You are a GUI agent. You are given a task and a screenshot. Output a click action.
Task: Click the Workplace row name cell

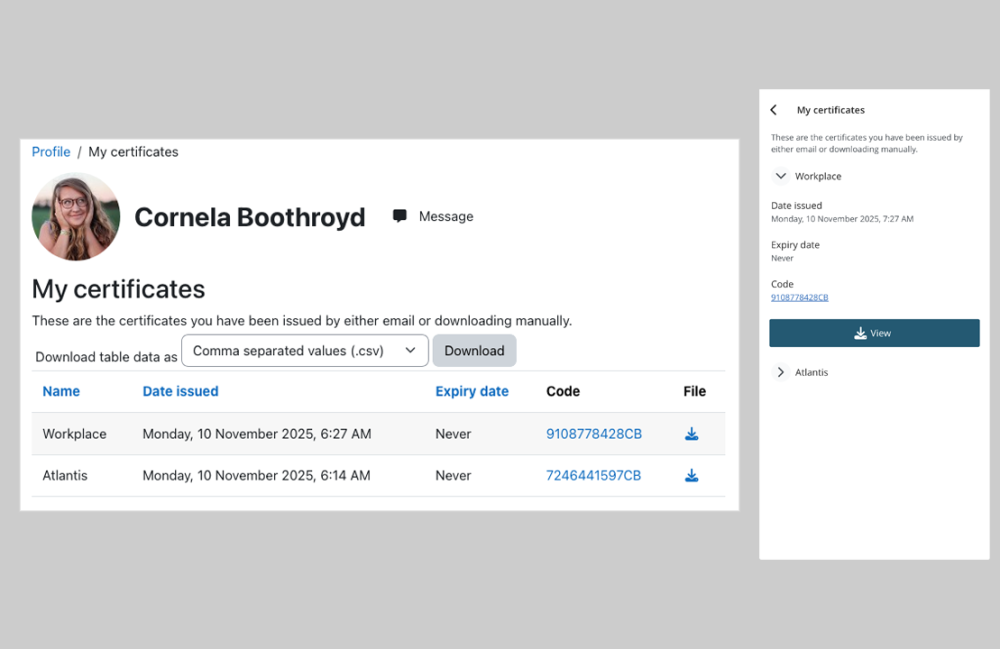pyautogui.click(x=74, y=434)
